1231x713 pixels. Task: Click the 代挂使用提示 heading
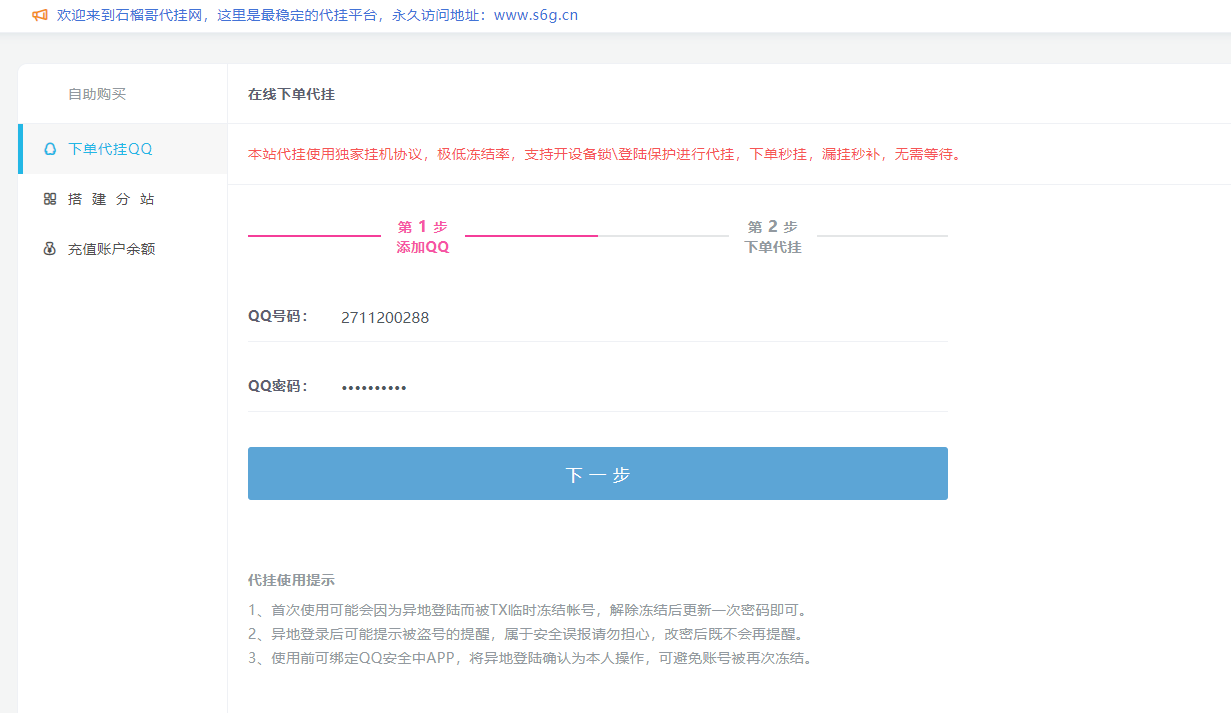pos(291,580)
